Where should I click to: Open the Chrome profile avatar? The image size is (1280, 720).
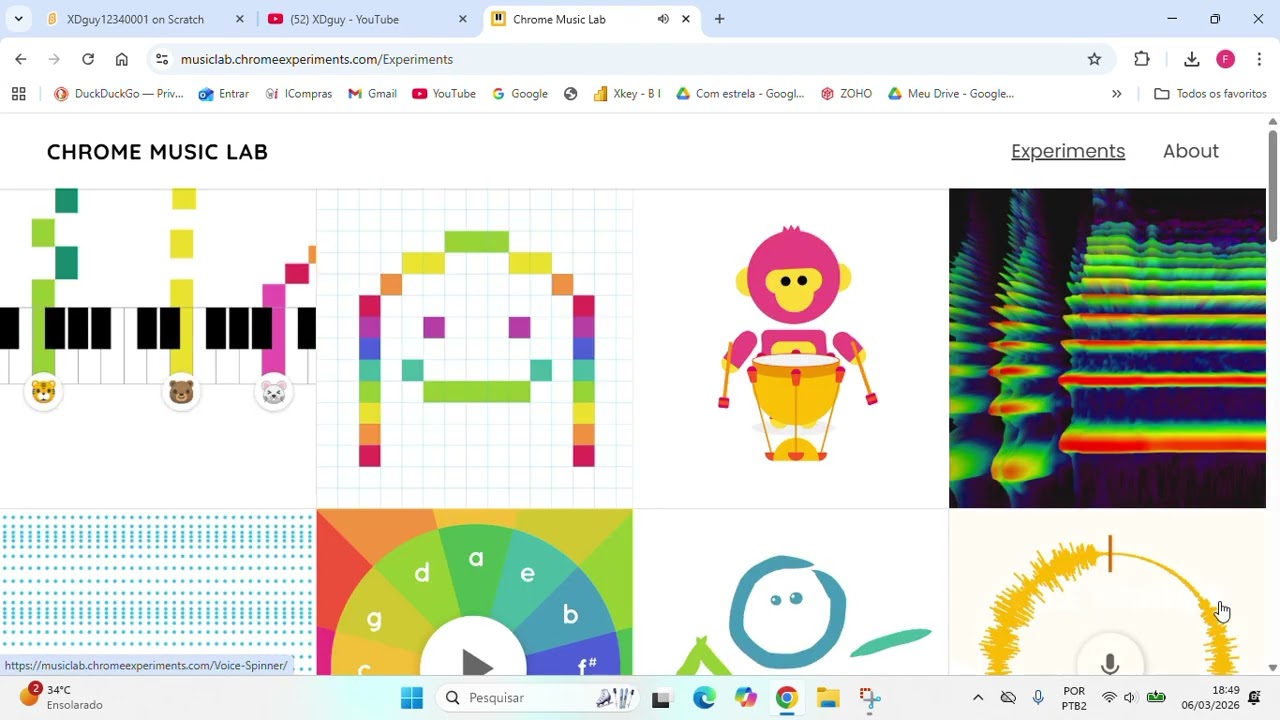pyautogui.click(x=1225, y=59)
